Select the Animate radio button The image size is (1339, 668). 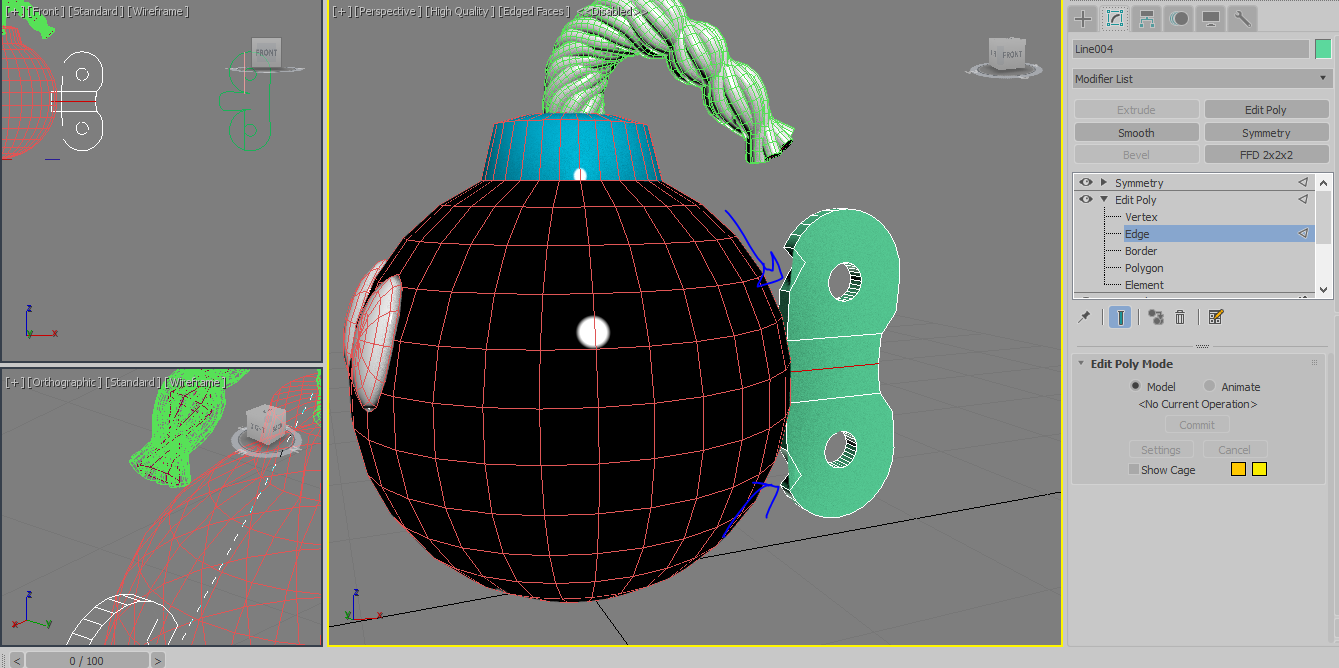click(x=1209, y=386)
